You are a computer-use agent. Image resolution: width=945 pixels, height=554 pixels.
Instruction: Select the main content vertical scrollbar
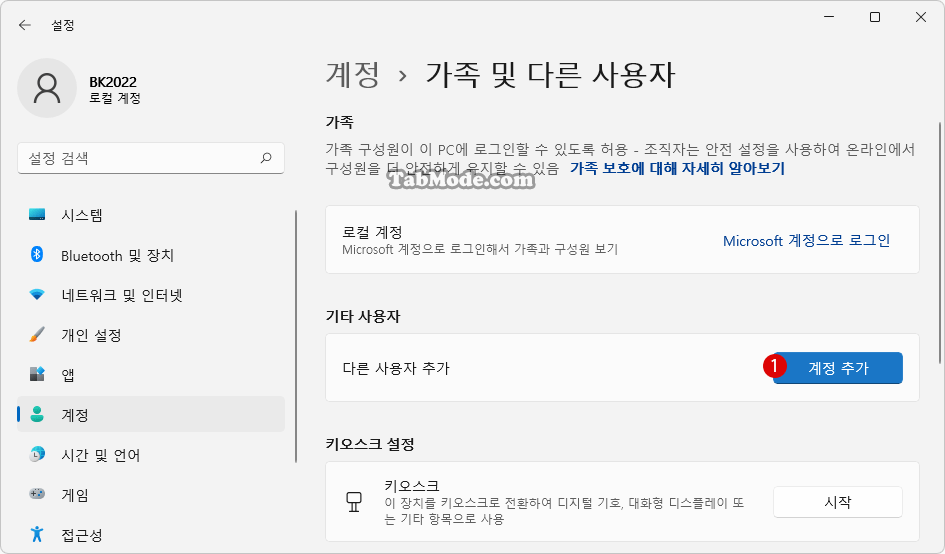pos(940,243)
